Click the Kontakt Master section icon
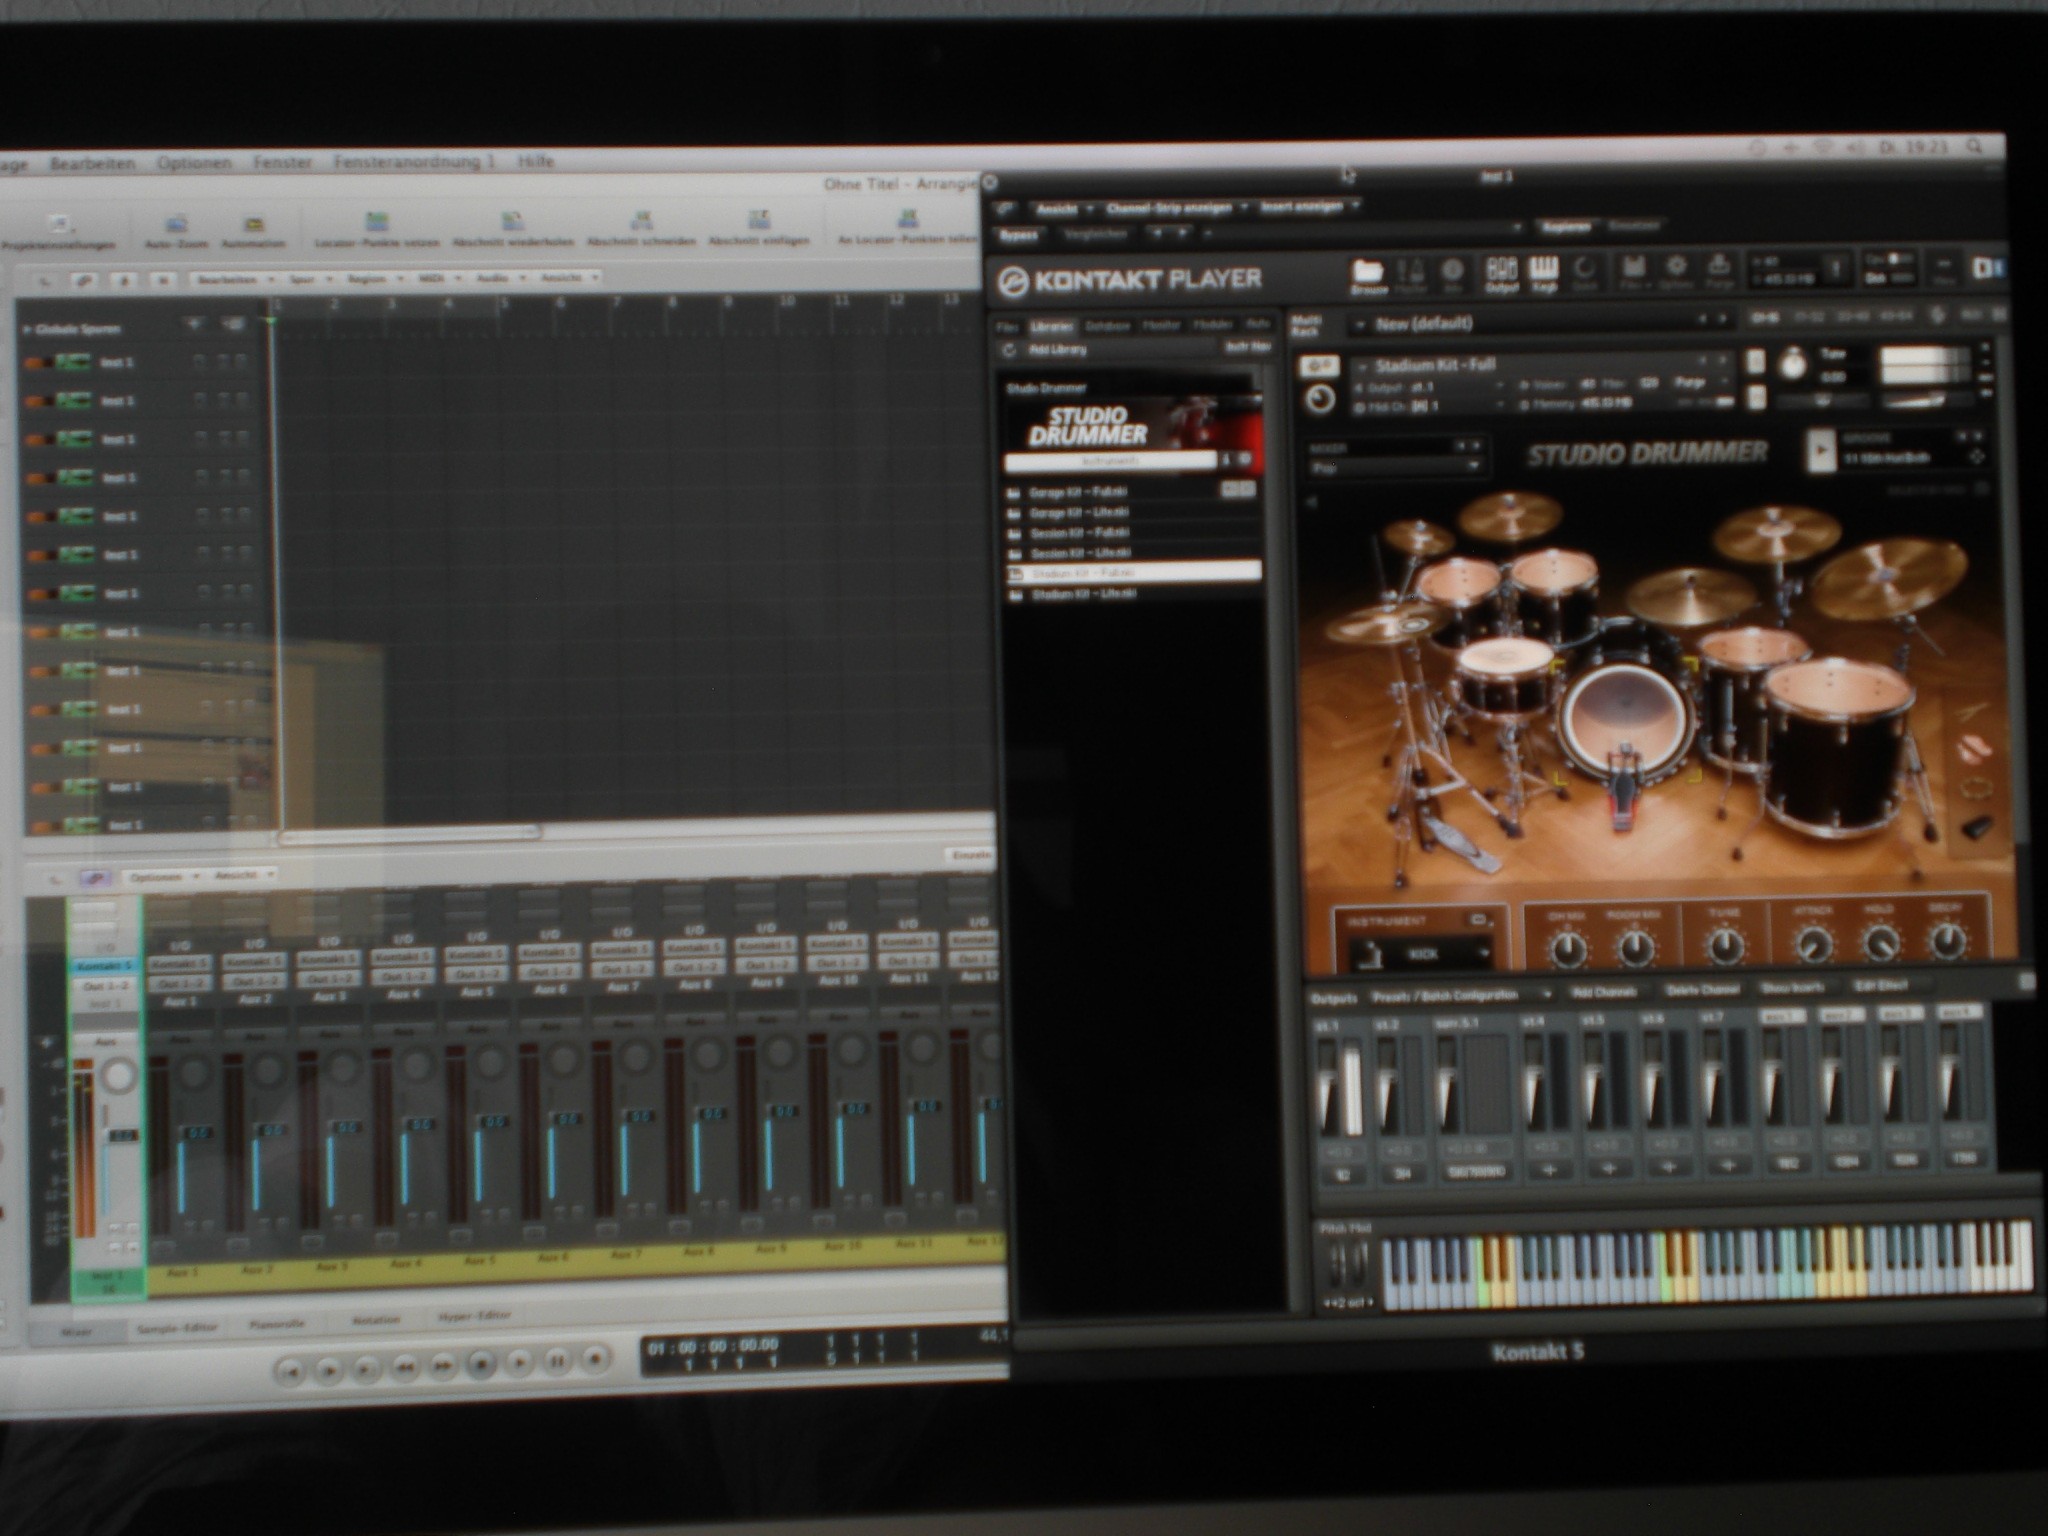This screenshot has height=1536, width=2048. 1411,275
